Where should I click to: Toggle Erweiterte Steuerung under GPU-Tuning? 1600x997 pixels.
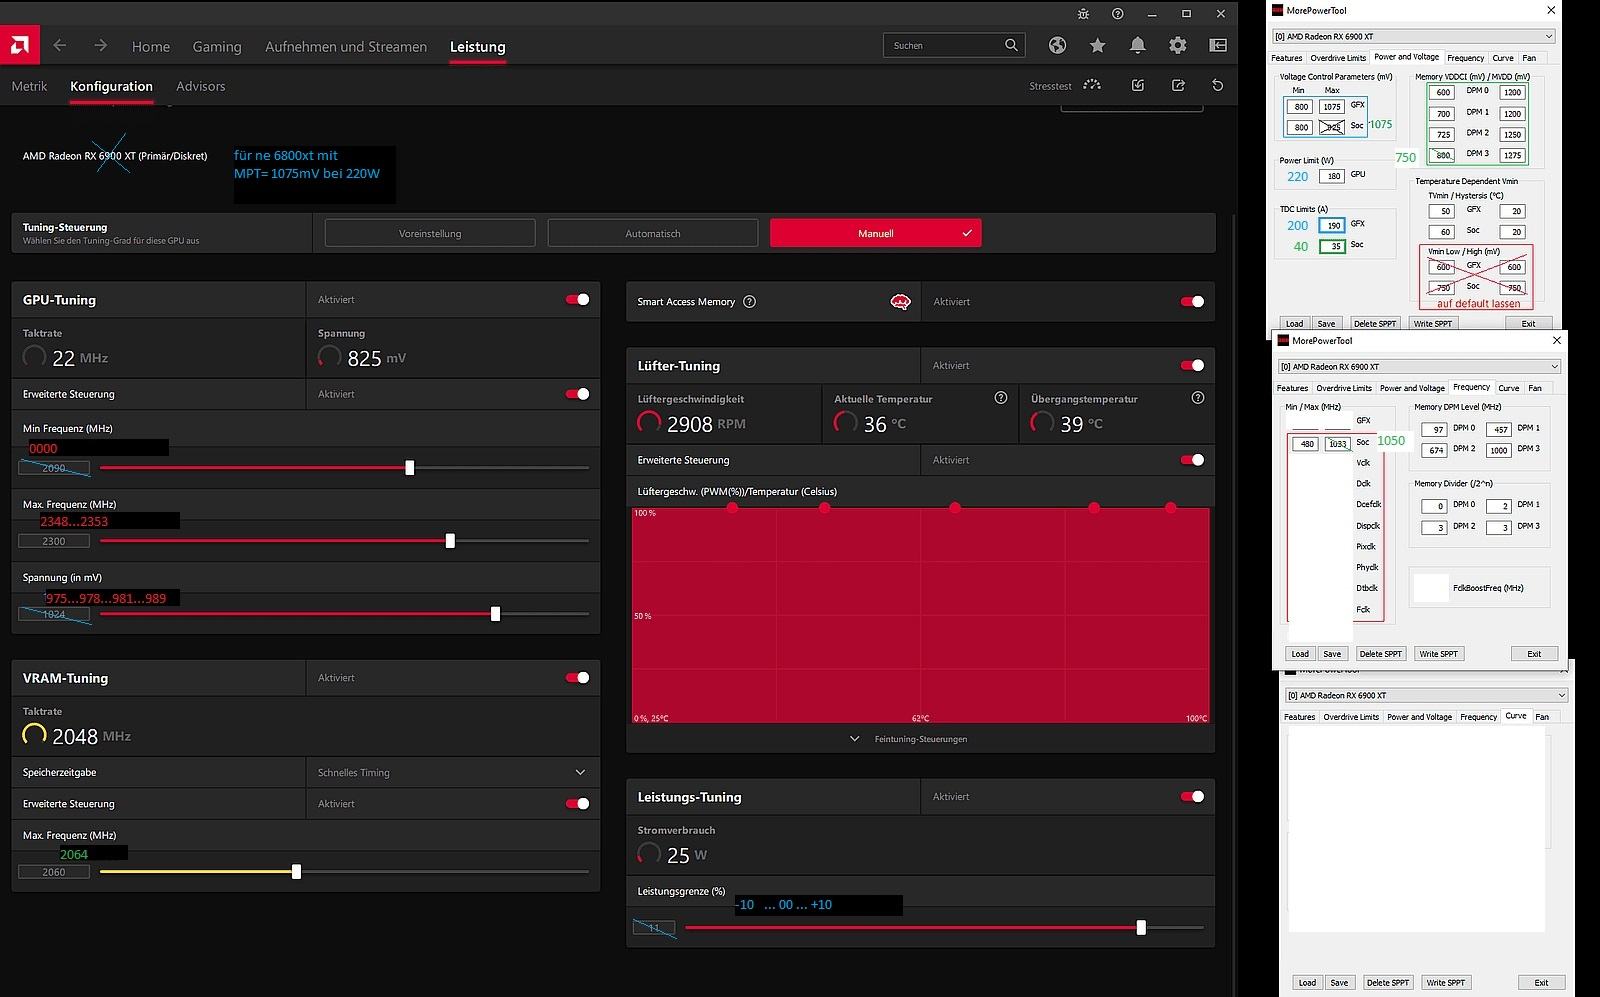tap(577, 393)
